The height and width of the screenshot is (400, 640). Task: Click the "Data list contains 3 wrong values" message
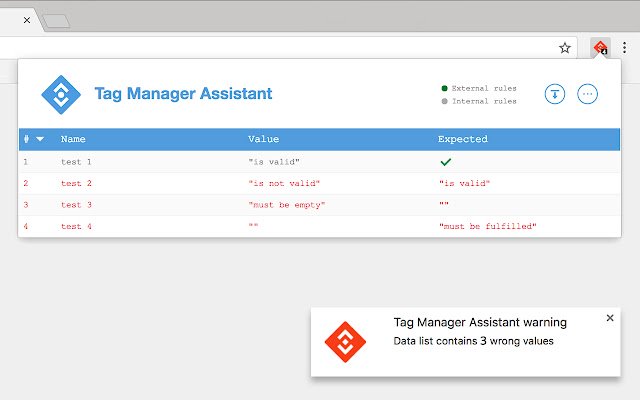tap(473, 341)
